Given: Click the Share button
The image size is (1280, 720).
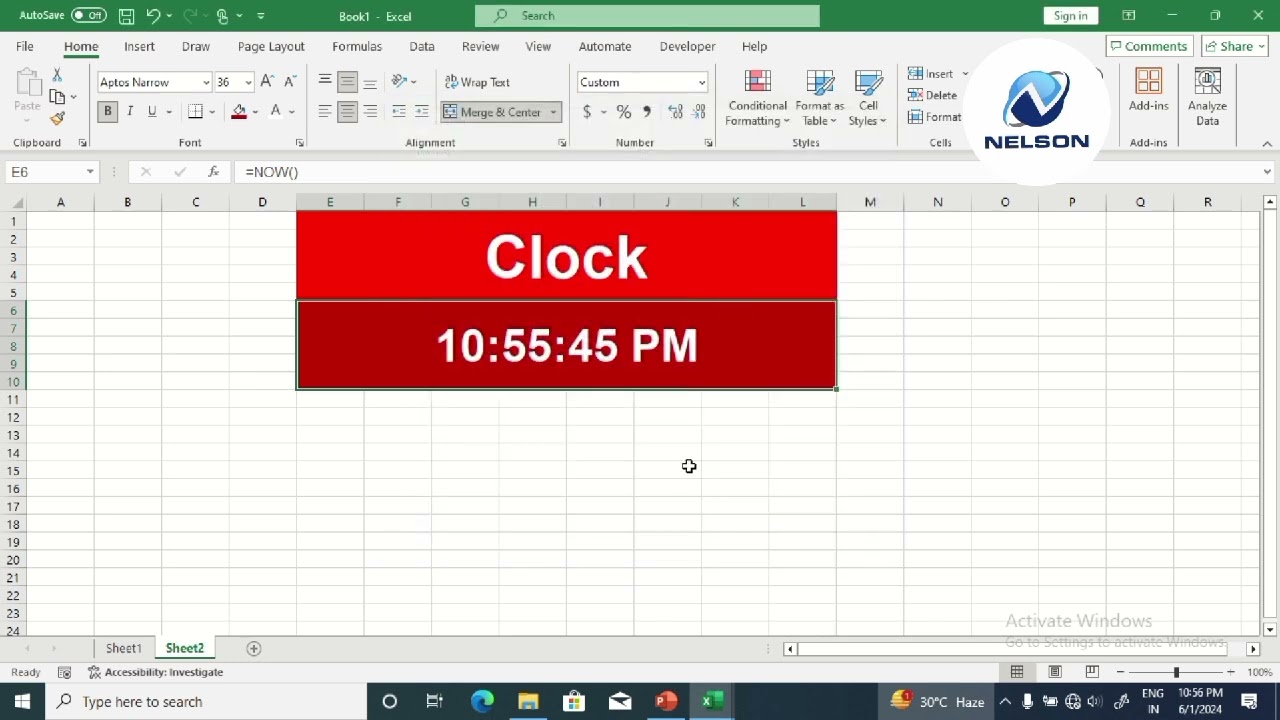Looking at the screenshot, I should (1235, 46).
